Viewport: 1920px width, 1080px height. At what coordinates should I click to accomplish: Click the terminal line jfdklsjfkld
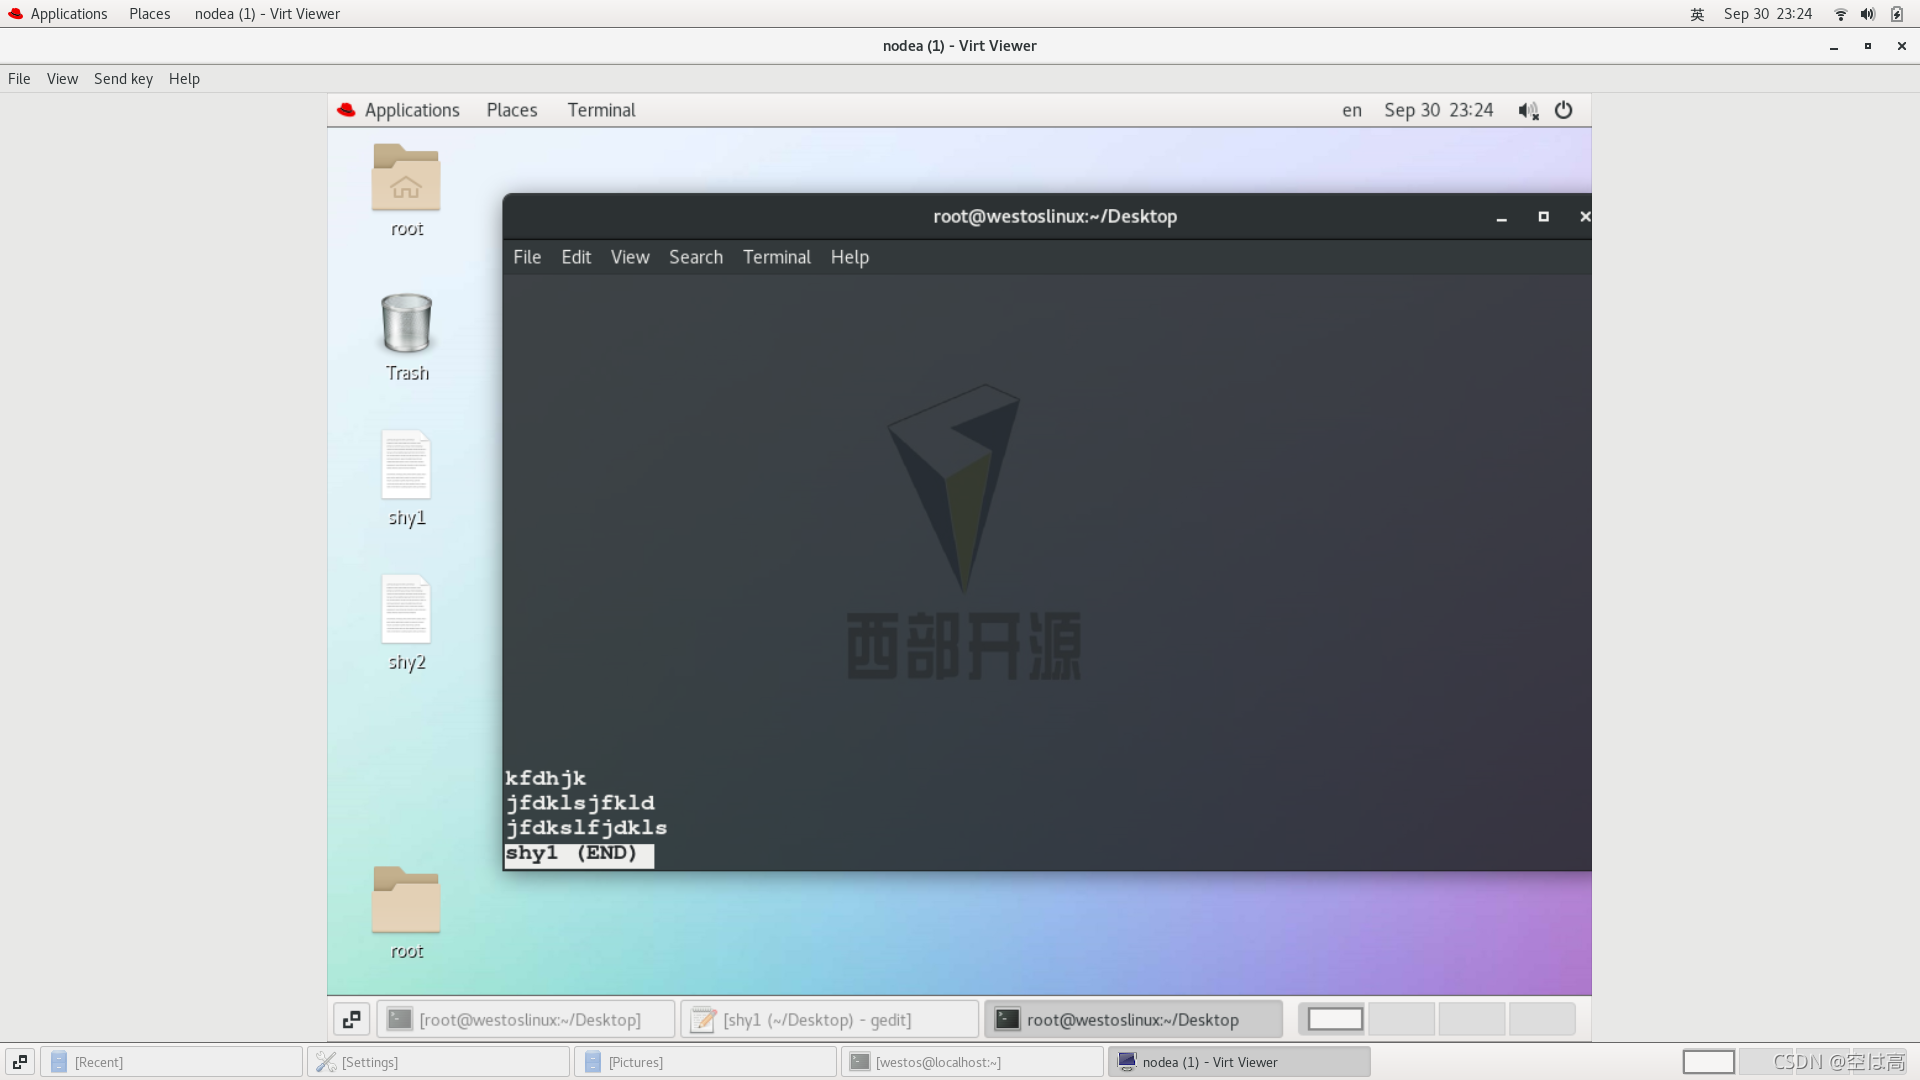tap(580, 803)
